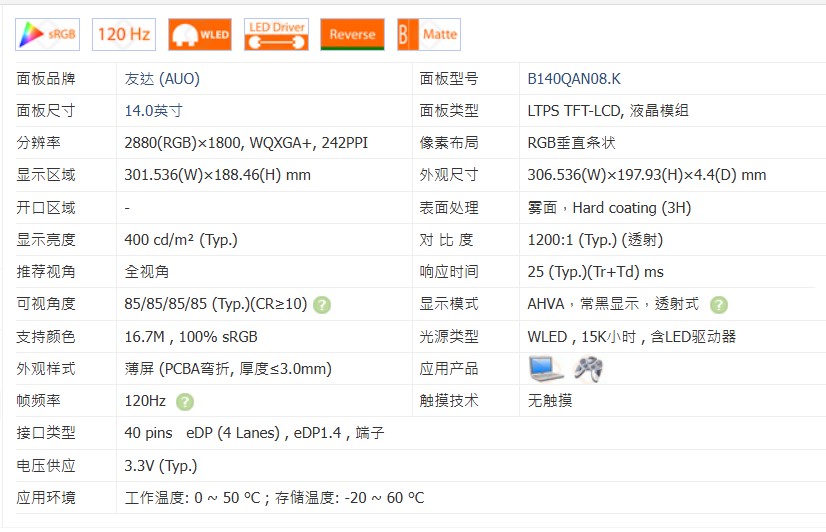
Task: Click the 400 cd/m² brightness value
Action: click(180, 240)
